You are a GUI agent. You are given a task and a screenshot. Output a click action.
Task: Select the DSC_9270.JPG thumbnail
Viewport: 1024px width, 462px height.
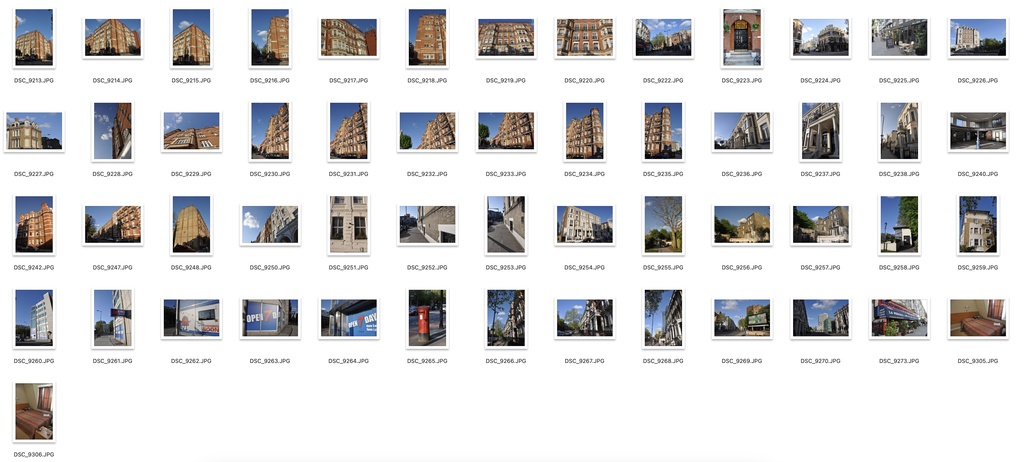click(820, 318)
